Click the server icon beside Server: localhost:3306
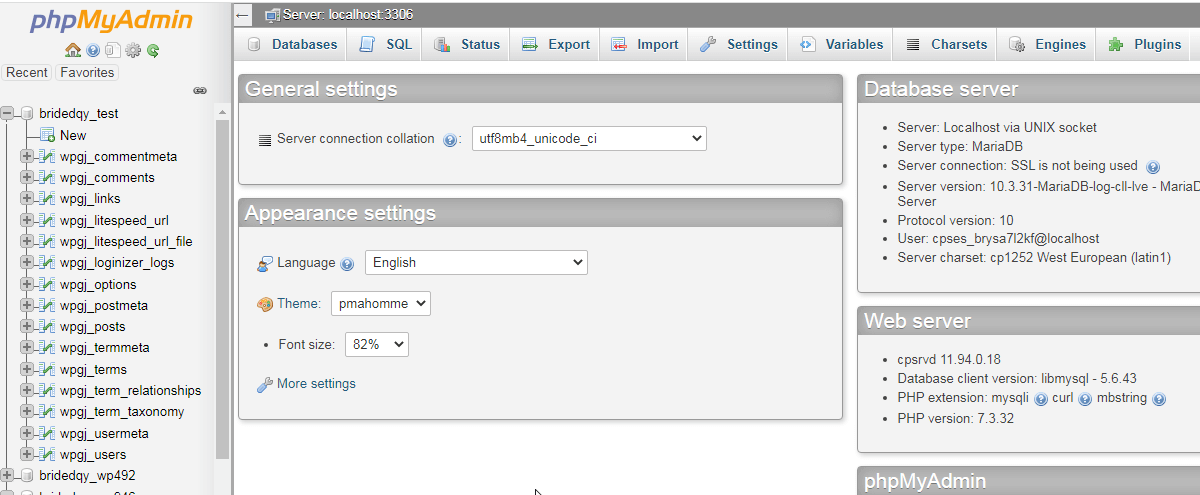 coord(272,14)
